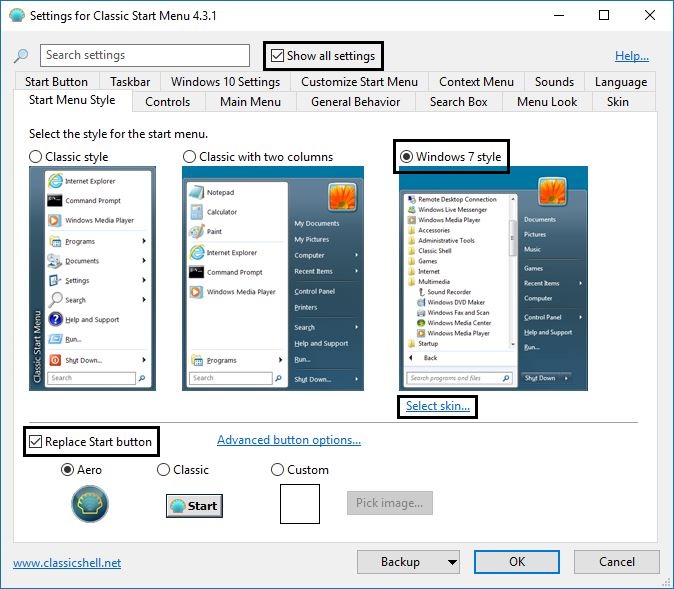Viewport: 674px width, 589px height.
Task: Open the Windows 10 Settings tab
Action: (225, 81)
